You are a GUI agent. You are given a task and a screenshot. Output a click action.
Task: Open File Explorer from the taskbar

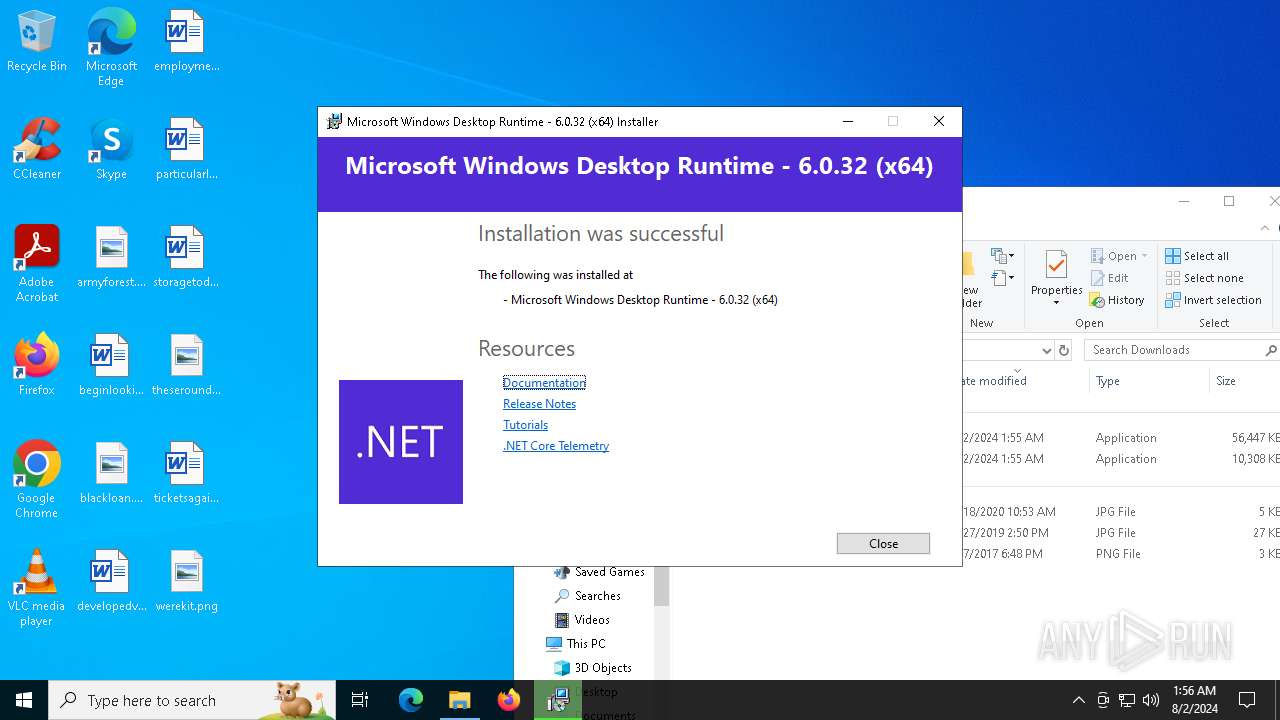[x=459, y=700]
